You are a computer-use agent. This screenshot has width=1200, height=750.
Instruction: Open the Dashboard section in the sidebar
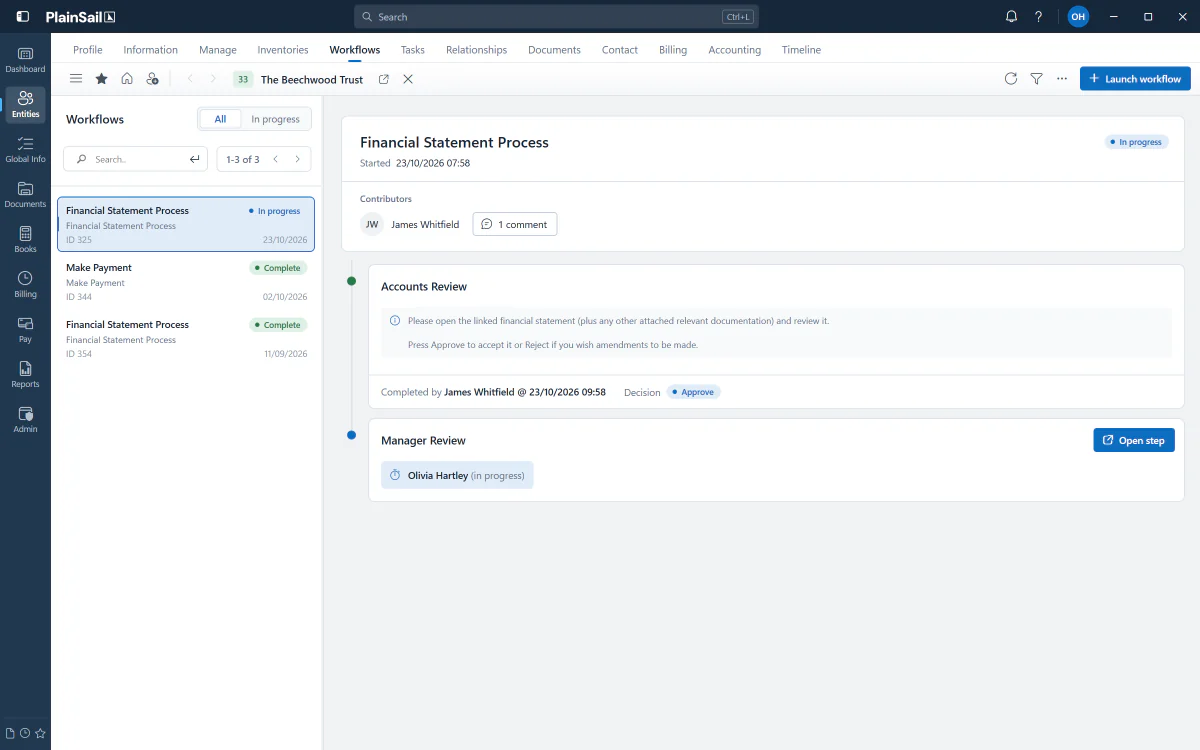[25, 60]
